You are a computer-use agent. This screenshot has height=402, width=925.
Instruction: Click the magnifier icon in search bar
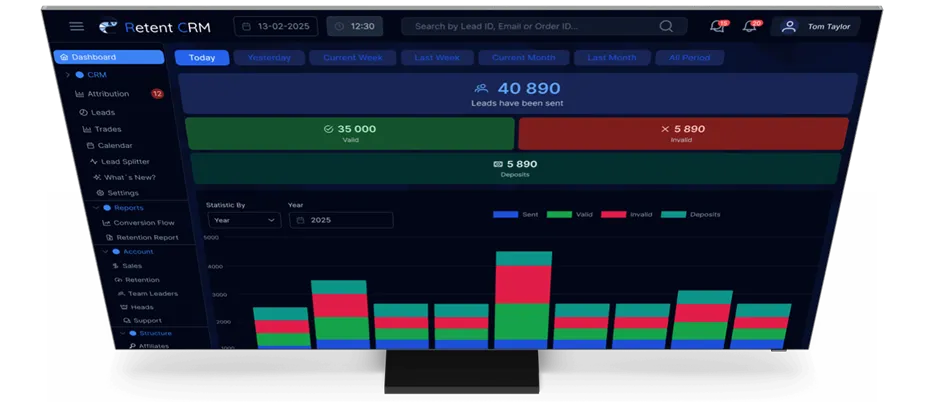tap(666, 26)
